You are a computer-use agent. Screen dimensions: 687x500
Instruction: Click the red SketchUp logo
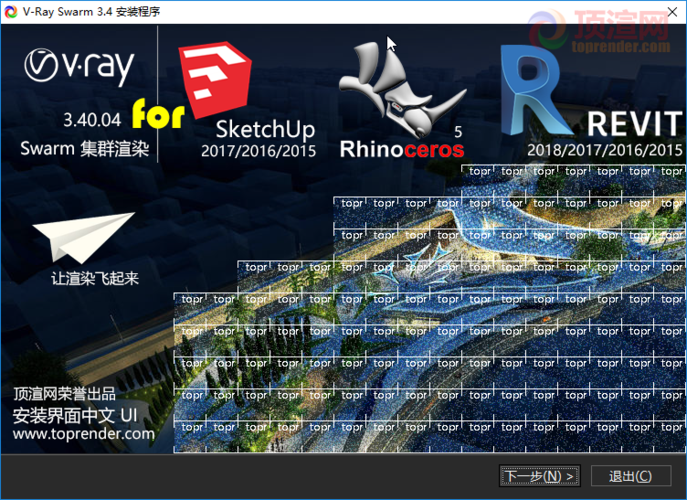[x=215, y=80]
